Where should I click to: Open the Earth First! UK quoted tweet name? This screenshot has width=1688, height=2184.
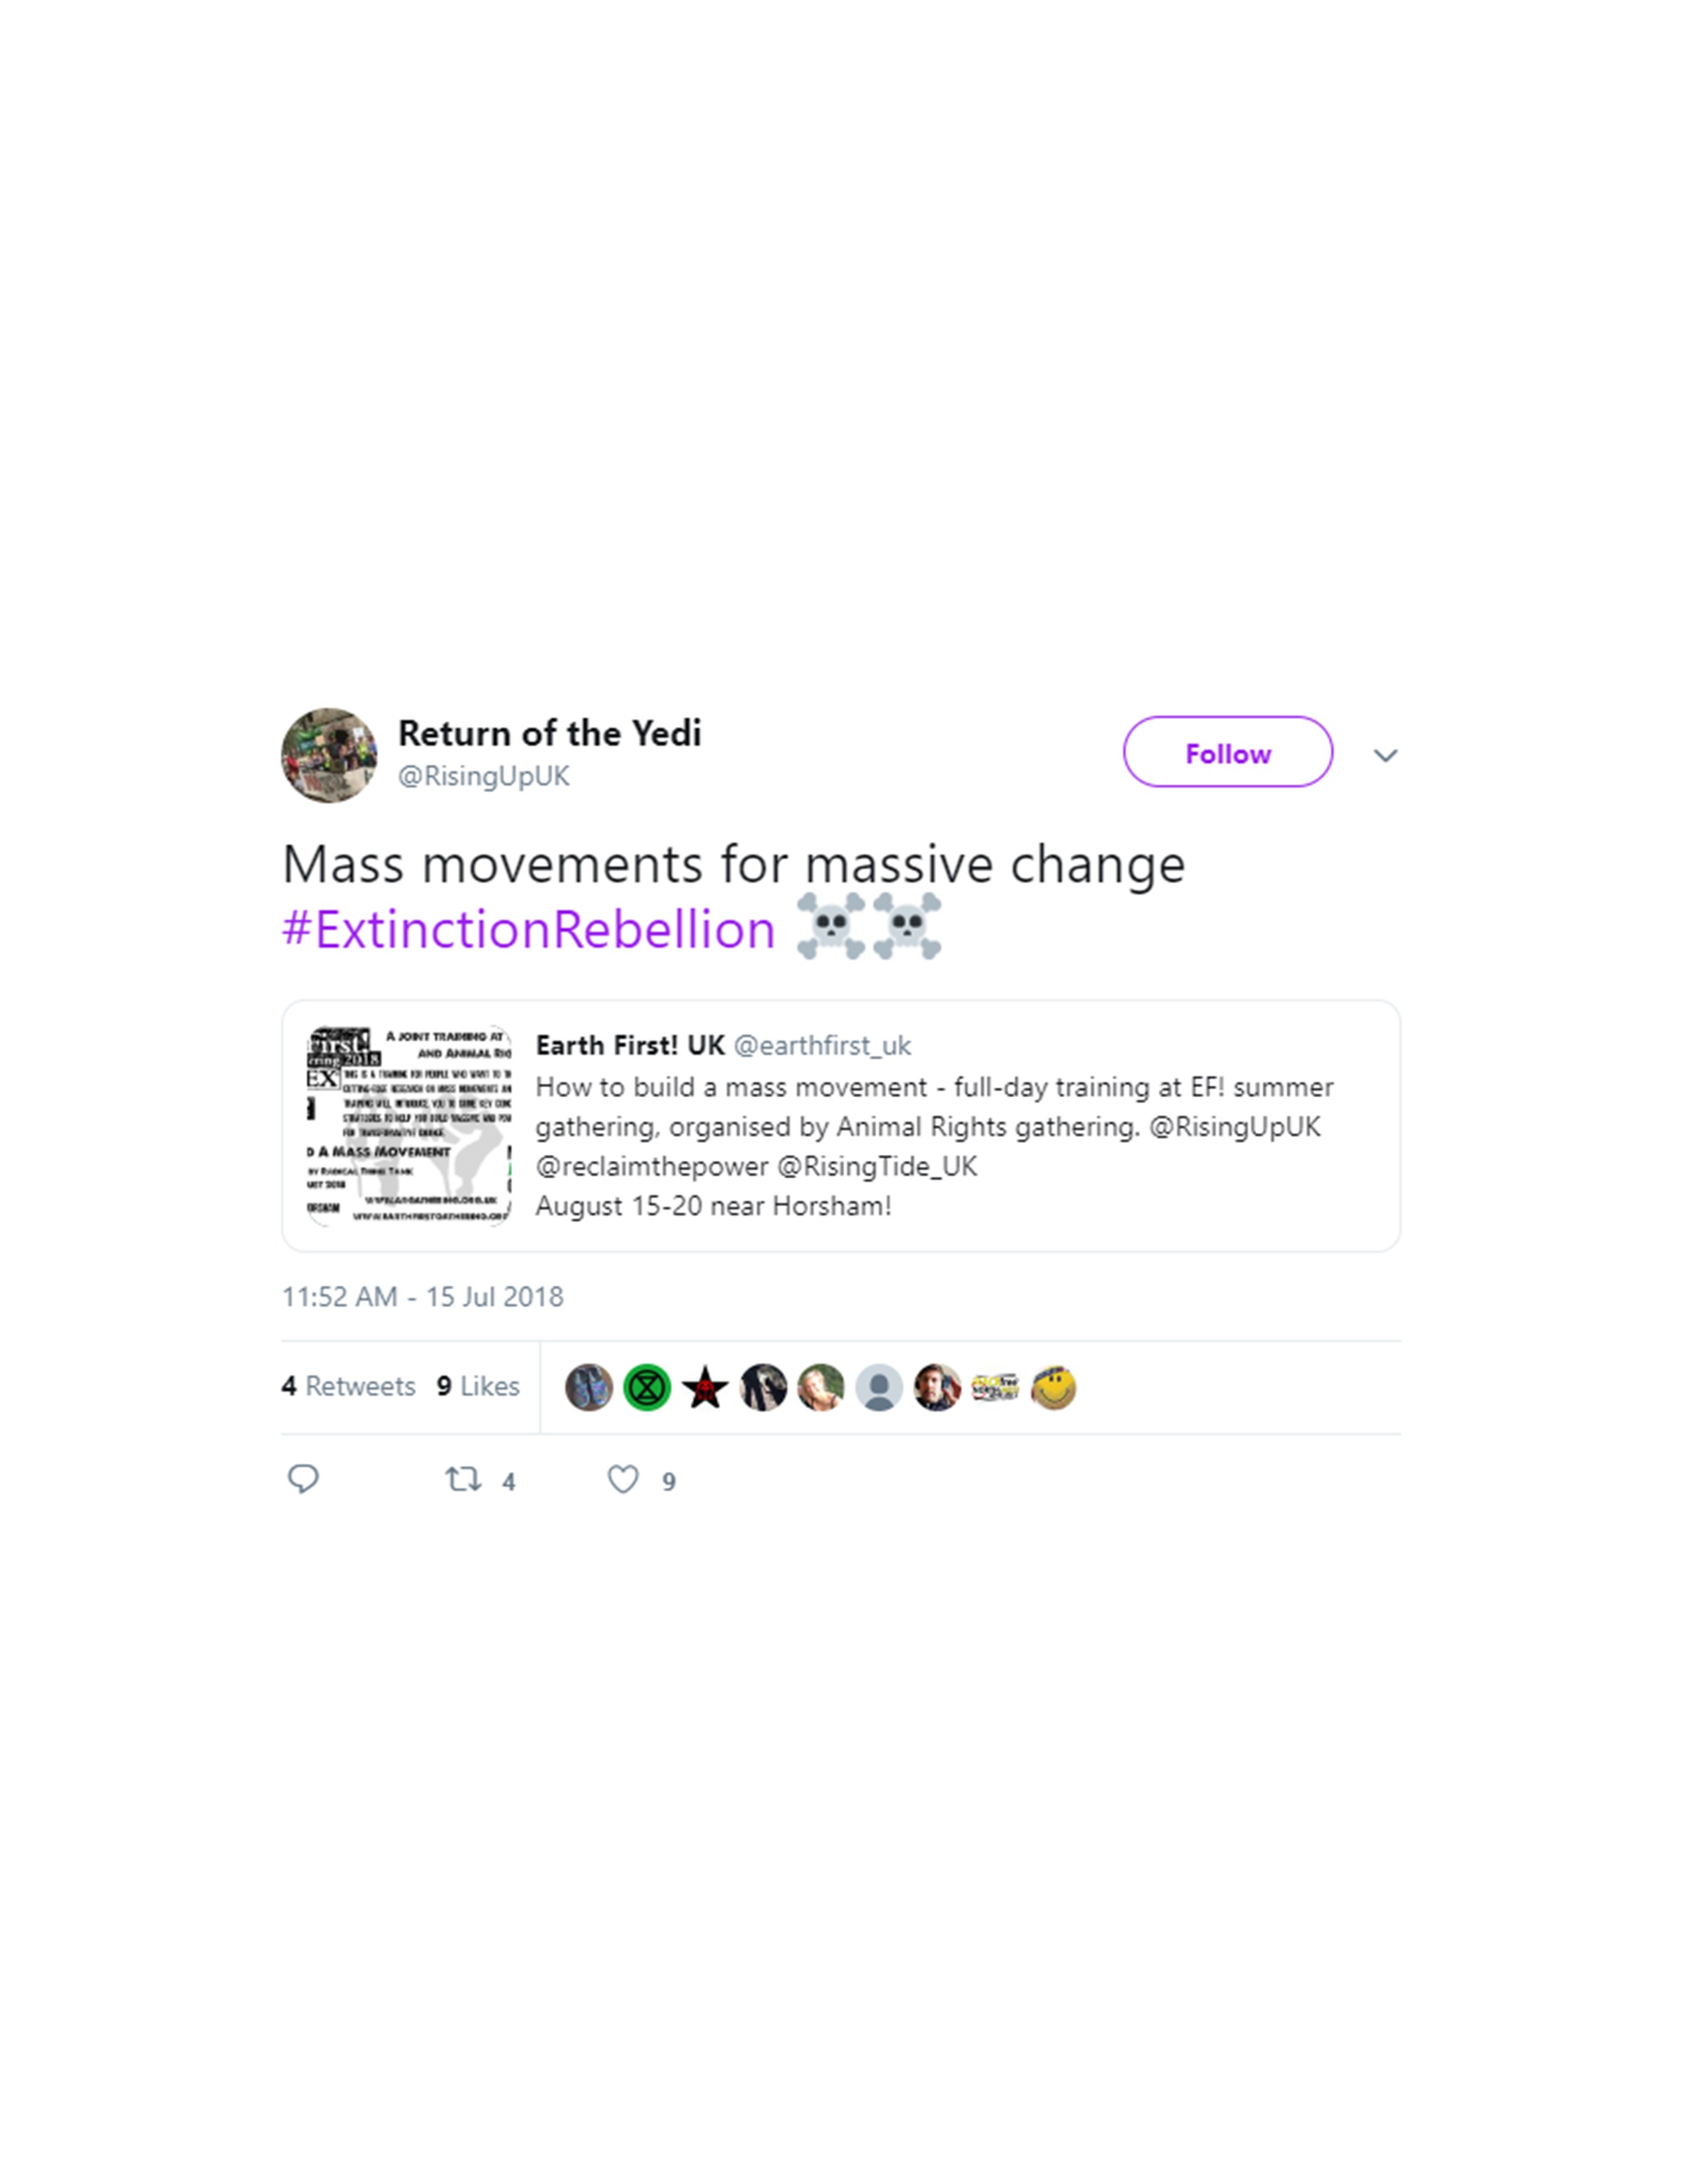tap(630, 1045)
